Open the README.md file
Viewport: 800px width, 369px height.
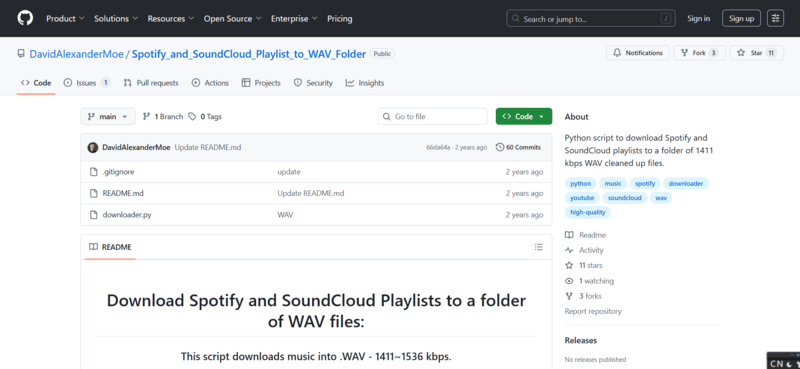click(123, 193)
